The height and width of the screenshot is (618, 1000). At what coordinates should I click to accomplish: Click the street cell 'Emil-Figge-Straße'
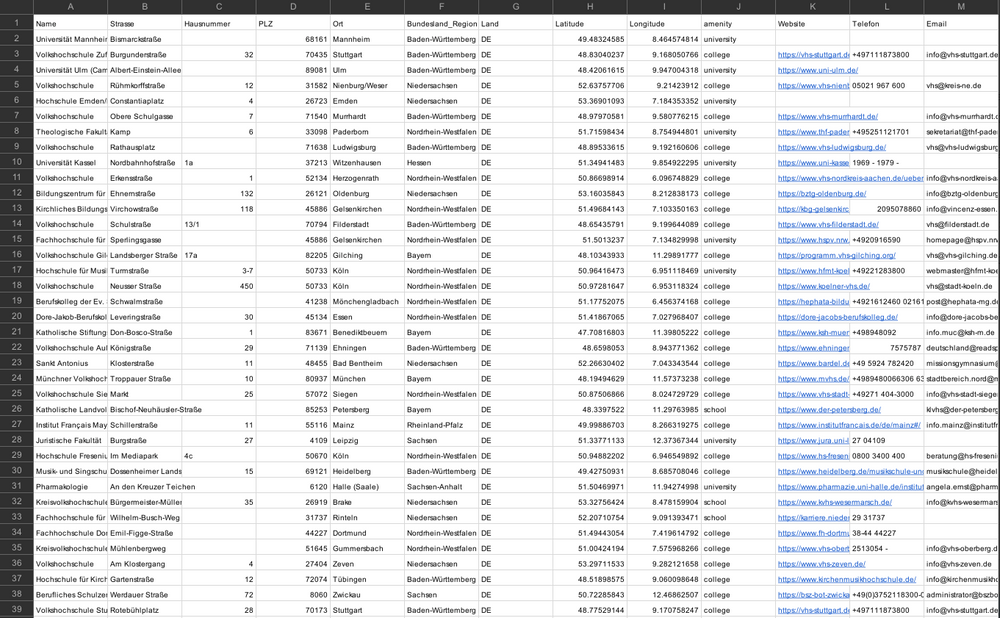click(x=145, y=533)
